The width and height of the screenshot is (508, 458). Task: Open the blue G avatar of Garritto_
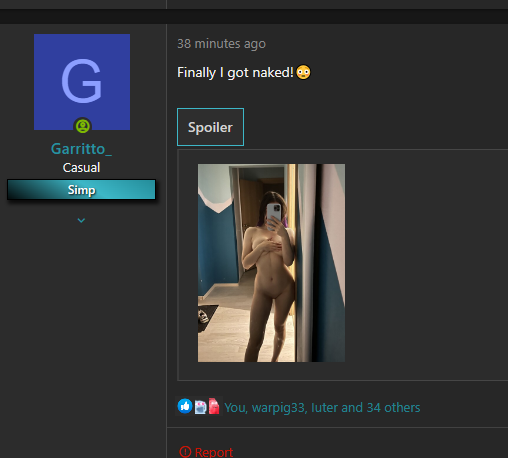point(82,82)
